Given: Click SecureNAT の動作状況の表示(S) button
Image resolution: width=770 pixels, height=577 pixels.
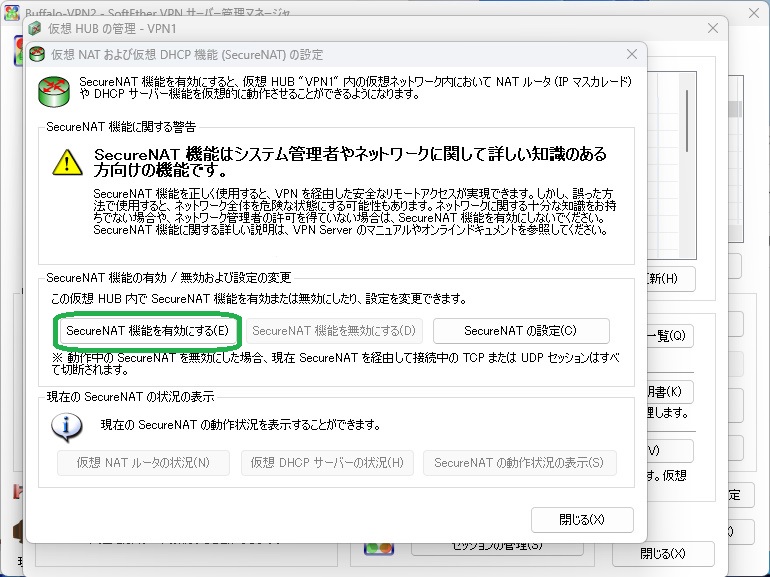Looking at the screenshot, I should click(519, 463).
